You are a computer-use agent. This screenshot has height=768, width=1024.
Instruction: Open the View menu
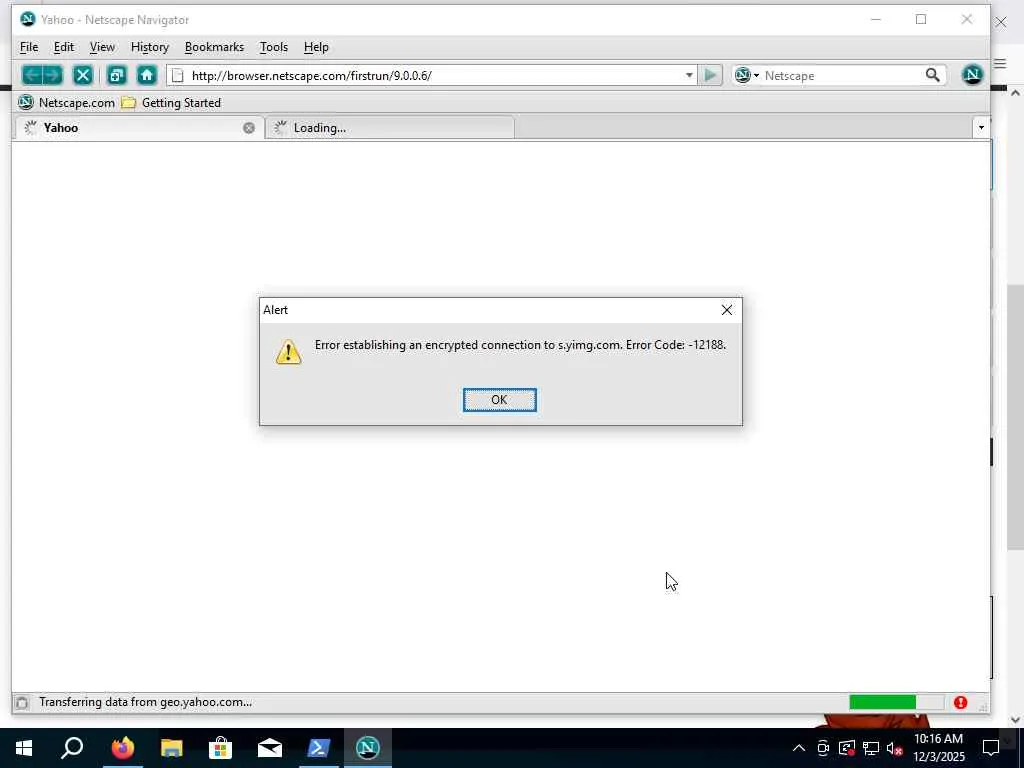click(102, 47)
